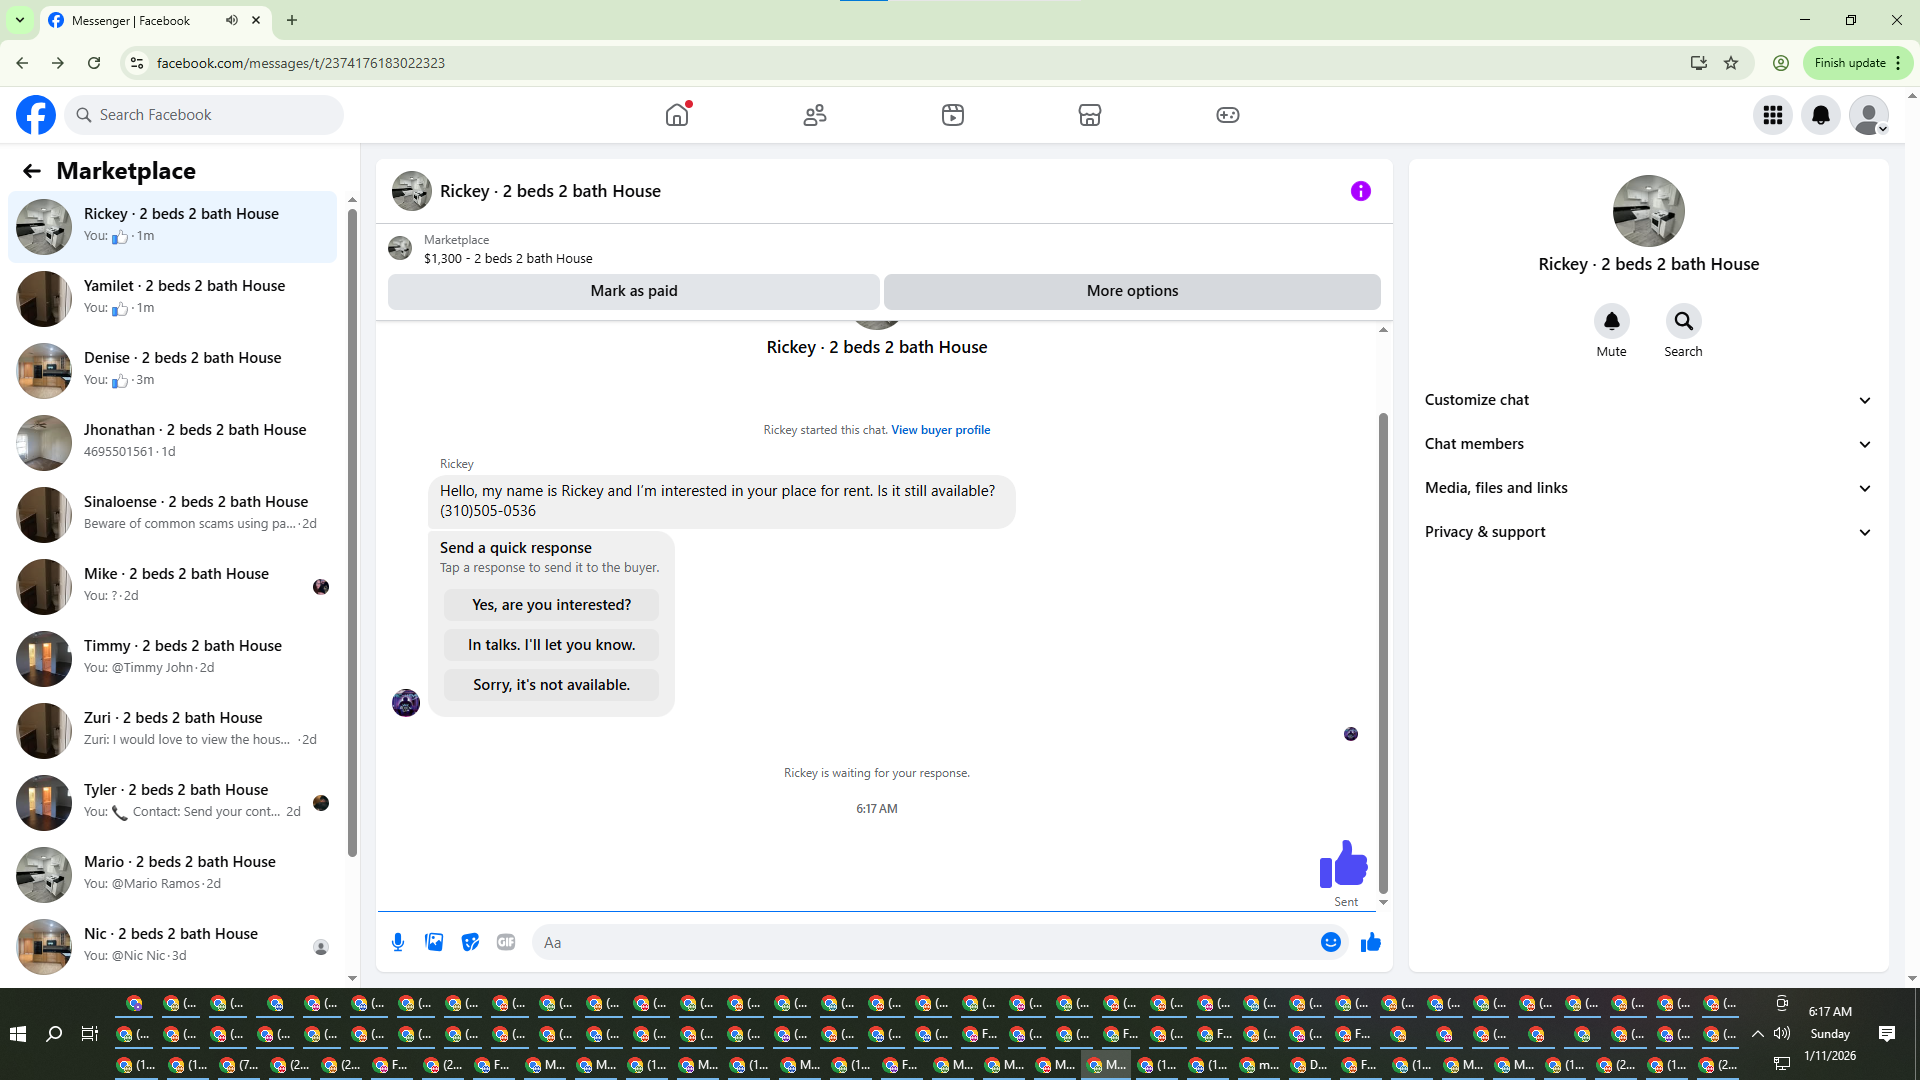This screenshot has width=1920, height=1080.
Task: Click the More options button
Action: click(x=1132, y=291)
